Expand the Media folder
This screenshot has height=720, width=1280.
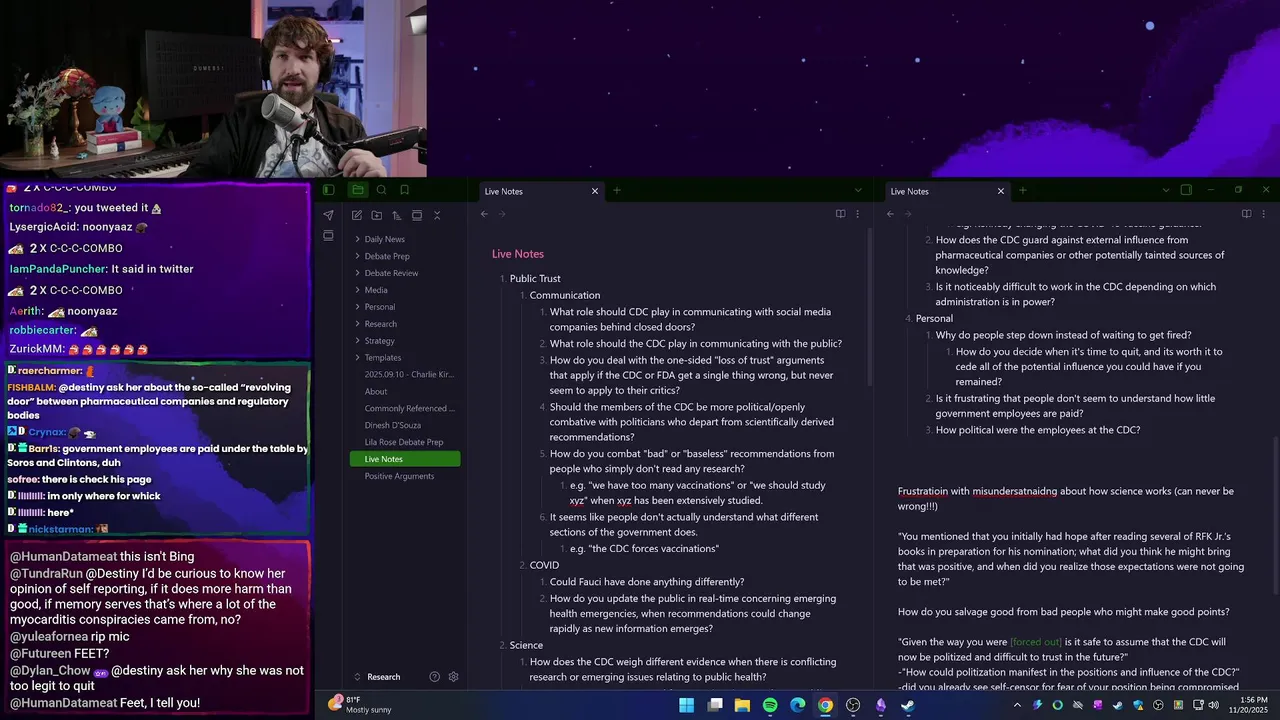(405, 290)
